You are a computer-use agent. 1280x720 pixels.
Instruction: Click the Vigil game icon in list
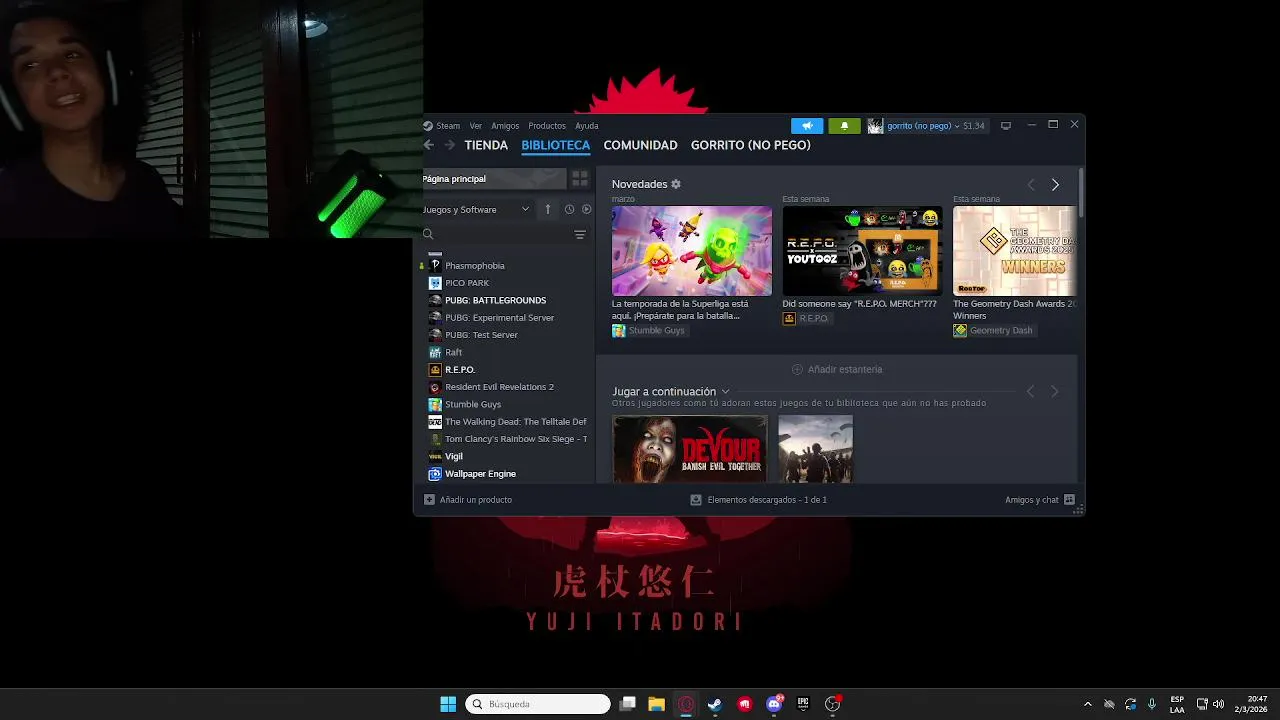[435, 456]
